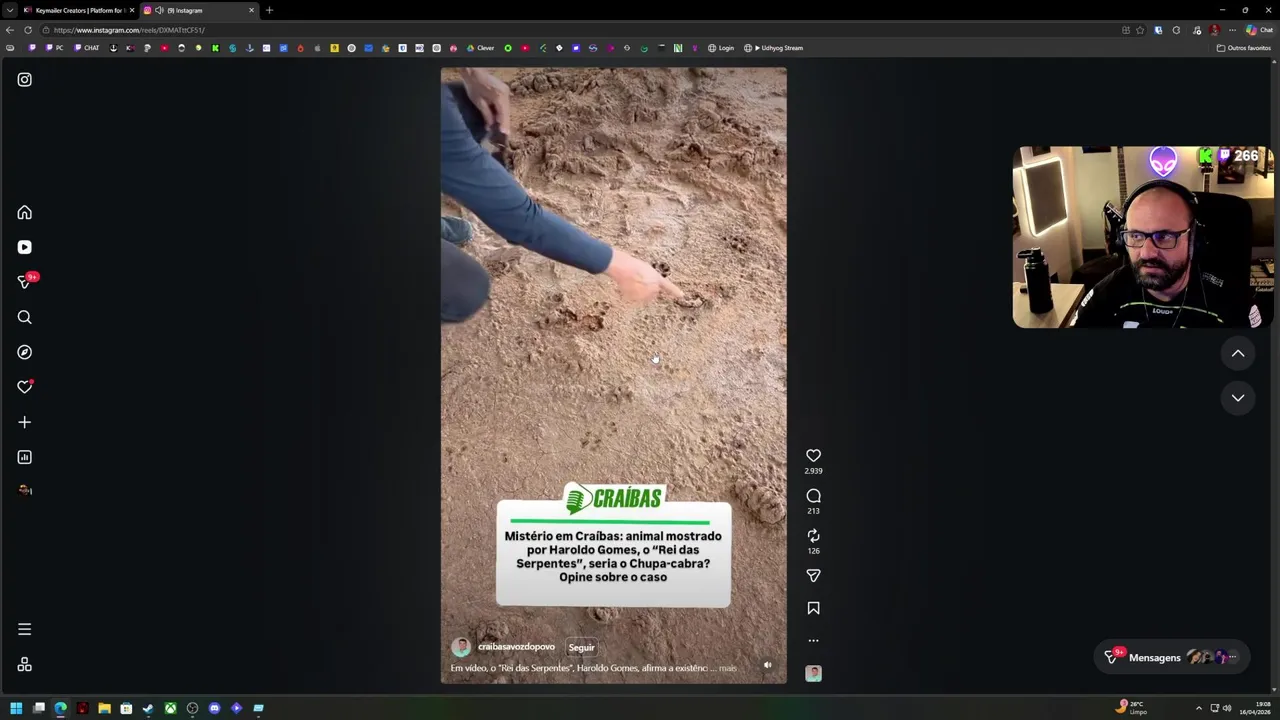Image resolution: width=1280 pixels, height=720 pixels.
Task: Open the craibasavozdopovo profile link
Action: pyautogui.click(x=516, y=647)
